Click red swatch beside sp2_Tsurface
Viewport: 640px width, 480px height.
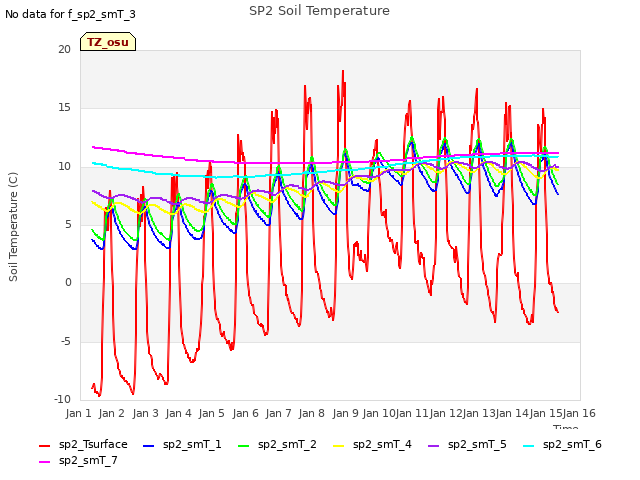point(44,446)
